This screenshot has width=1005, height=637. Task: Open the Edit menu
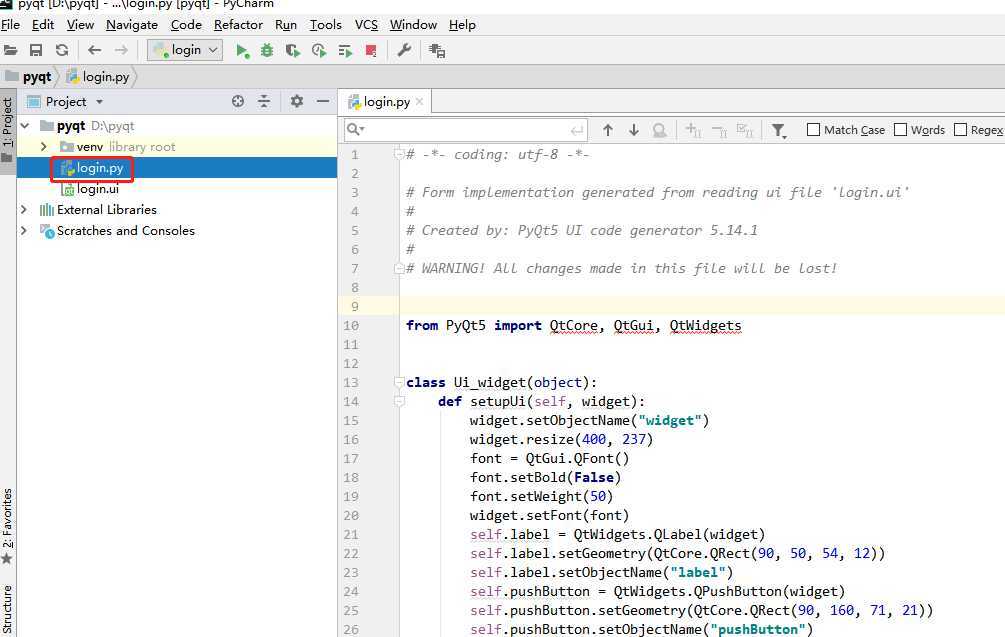tap(43, 24)
